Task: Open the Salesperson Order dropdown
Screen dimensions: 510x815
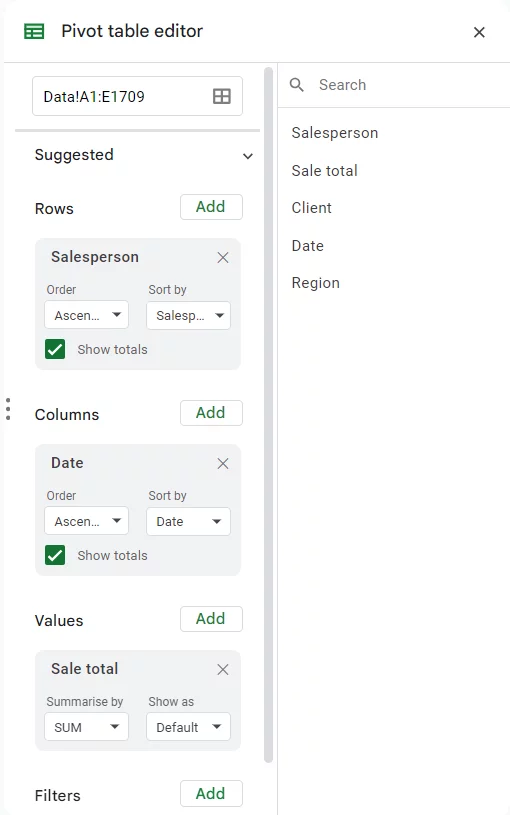Action: (x=86, y=315)
